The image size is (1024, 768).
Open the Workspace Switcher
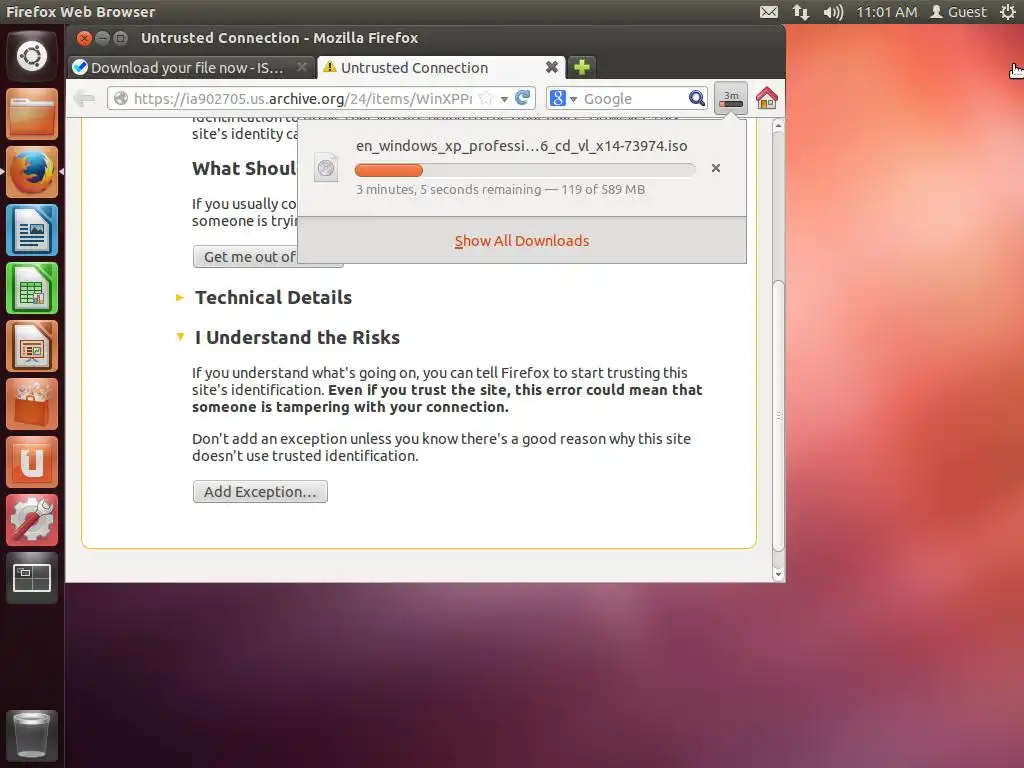coord(31,579)
